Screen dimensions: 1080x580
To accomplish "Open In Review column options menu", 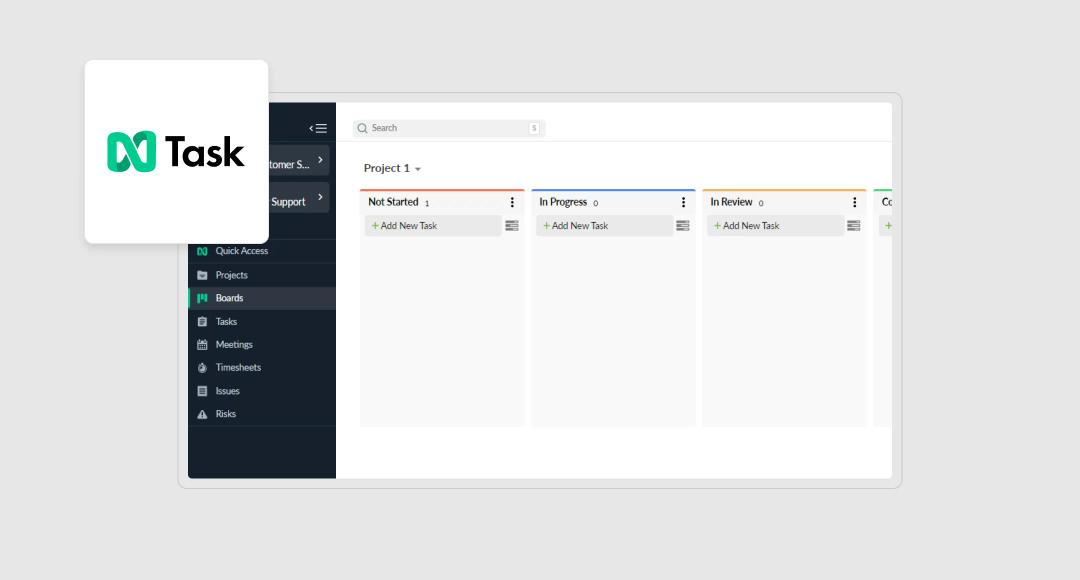I will [x=854, y=202].
